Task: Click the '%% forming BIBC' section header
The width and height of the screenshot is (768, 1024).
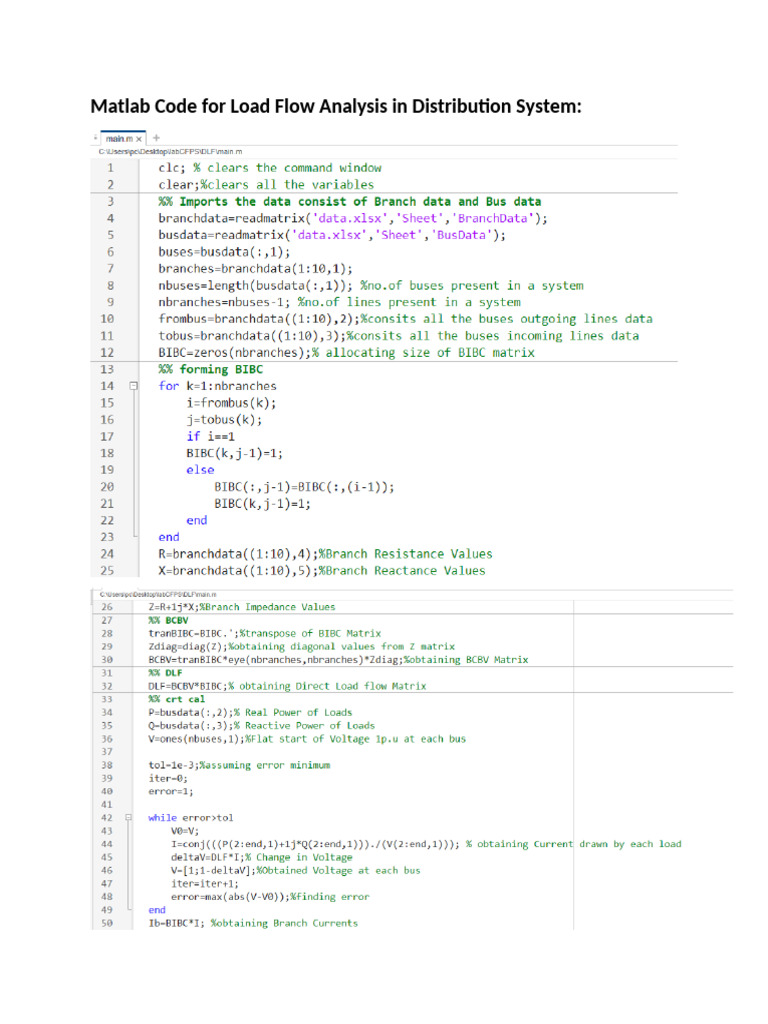Action: point(210,370)
